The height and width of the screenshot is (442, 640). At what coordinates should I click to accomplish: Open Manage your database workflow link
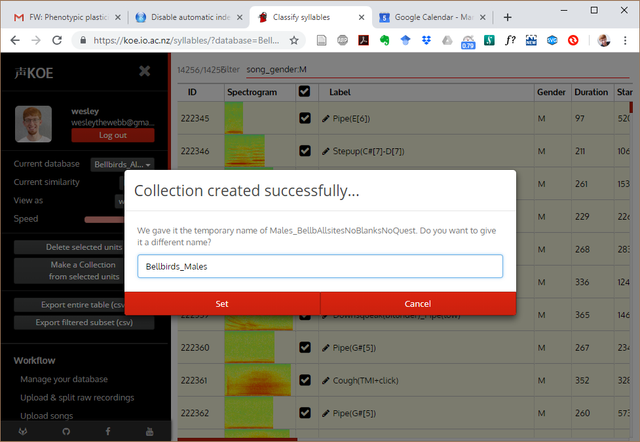point(64,379)
